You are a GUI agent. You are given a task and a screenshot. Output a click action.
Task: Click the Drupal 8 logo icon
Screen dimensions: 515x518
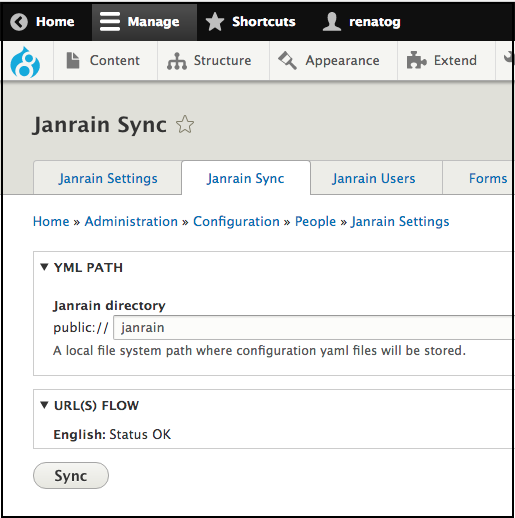pos(25,62)
